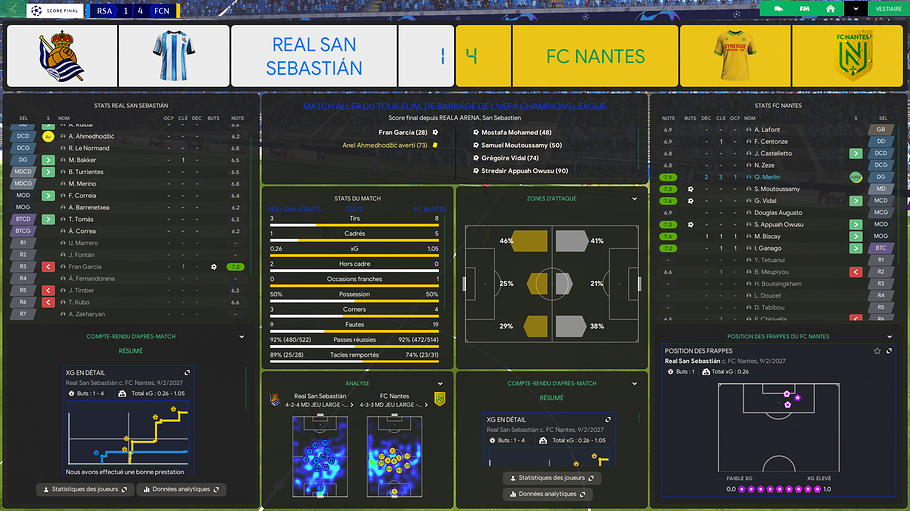Open the Analyse panel dropdown chevron
Screen dimensions: 910x511
pos(440,383)
